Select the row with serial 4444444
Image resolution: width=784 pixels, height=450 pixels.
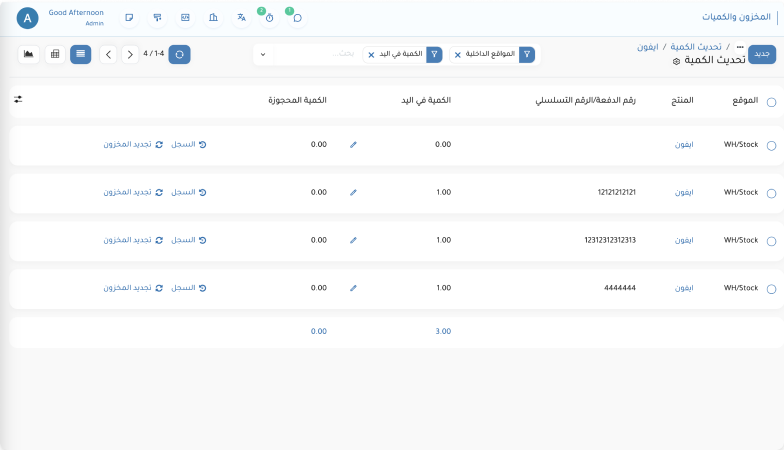click(x=770, y=289)
